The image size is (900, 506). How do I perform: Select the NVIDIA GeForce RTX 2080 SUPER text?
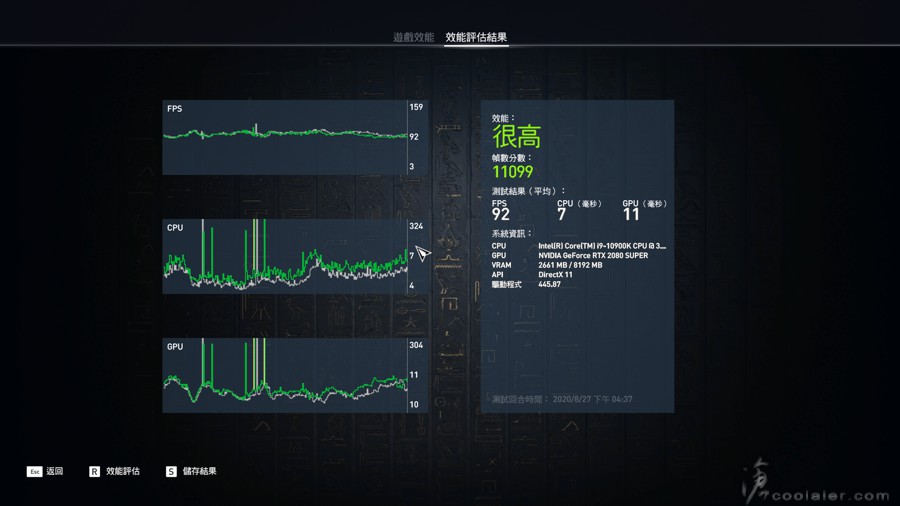coord(593,255)
